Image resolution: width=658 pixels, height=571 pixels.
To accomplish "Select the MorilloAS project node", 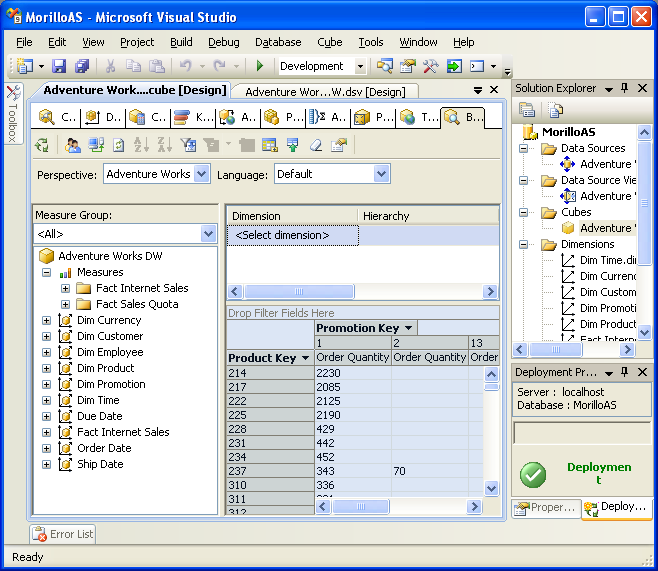I will click(x=568, y=132).
